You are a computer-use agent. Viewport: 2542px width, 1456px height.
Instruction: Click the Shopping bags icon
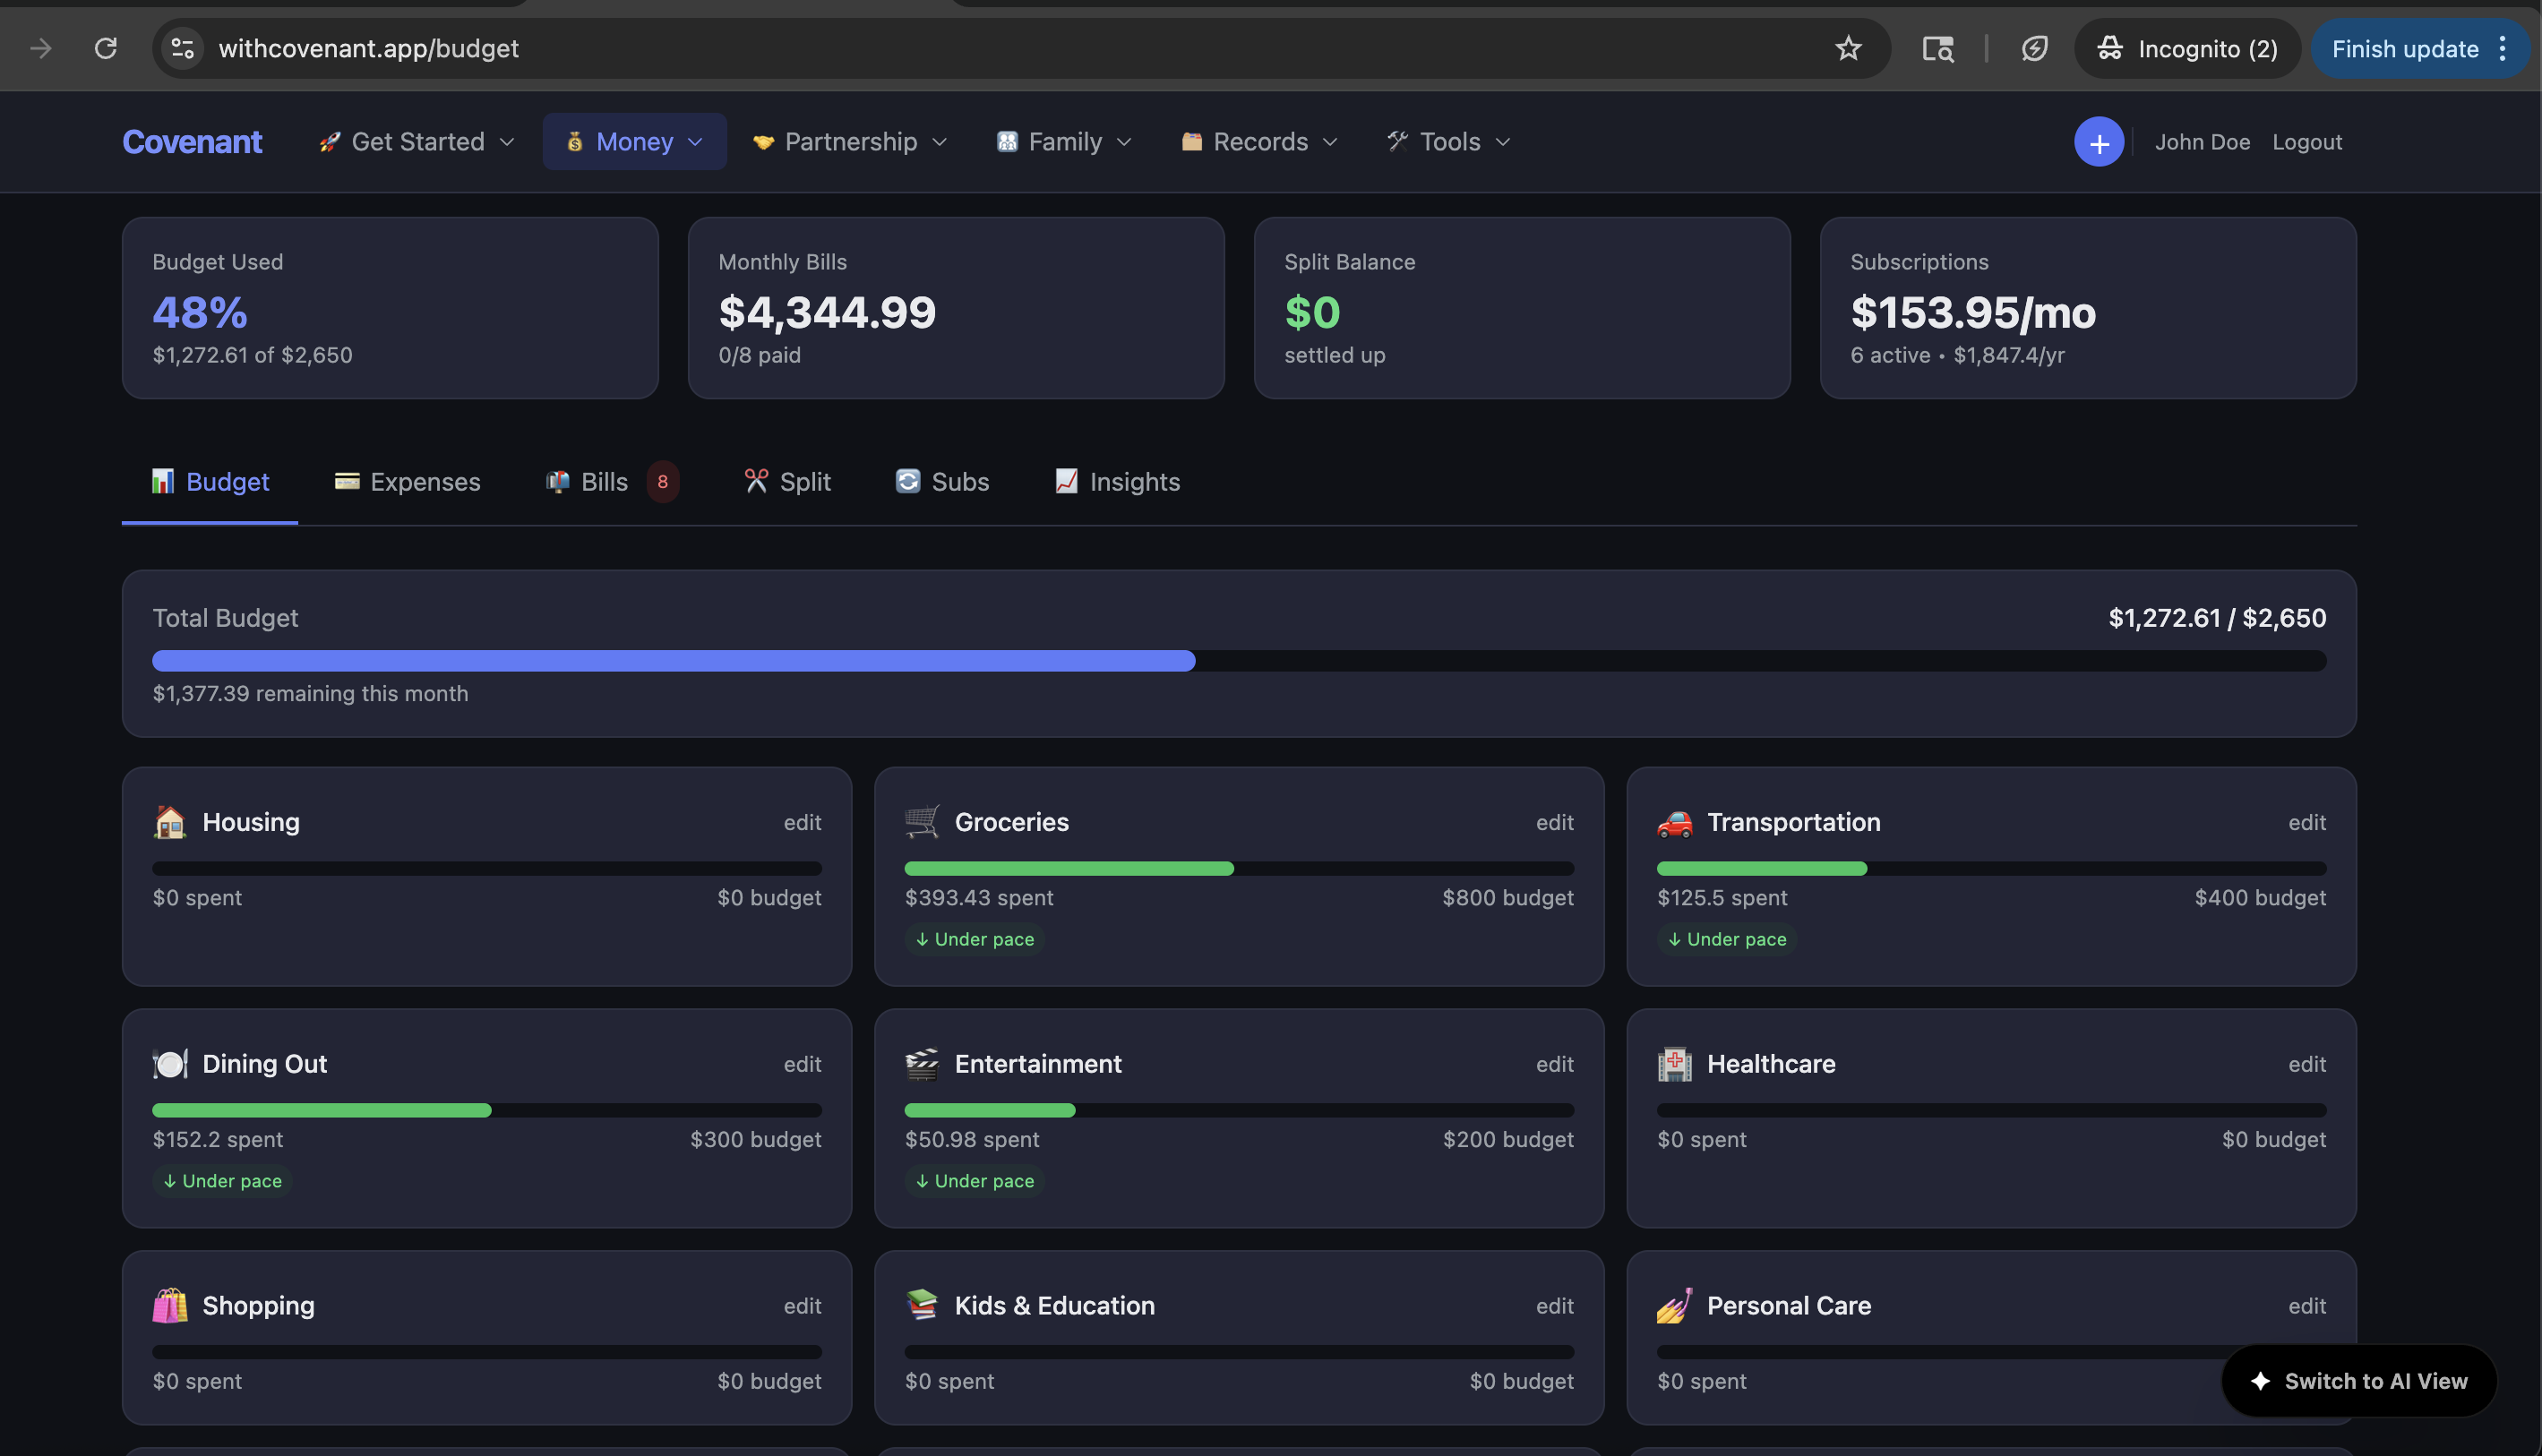pos(170,1306)
